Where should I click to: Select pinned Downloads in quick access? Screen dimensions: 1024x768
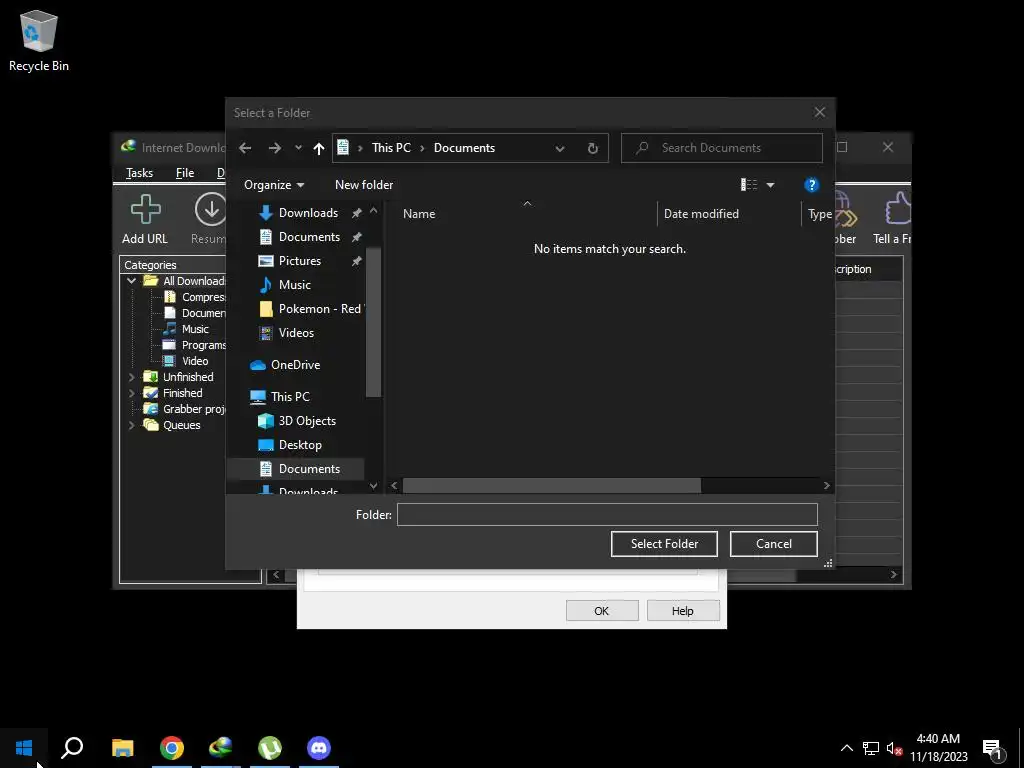pos(308,213)
